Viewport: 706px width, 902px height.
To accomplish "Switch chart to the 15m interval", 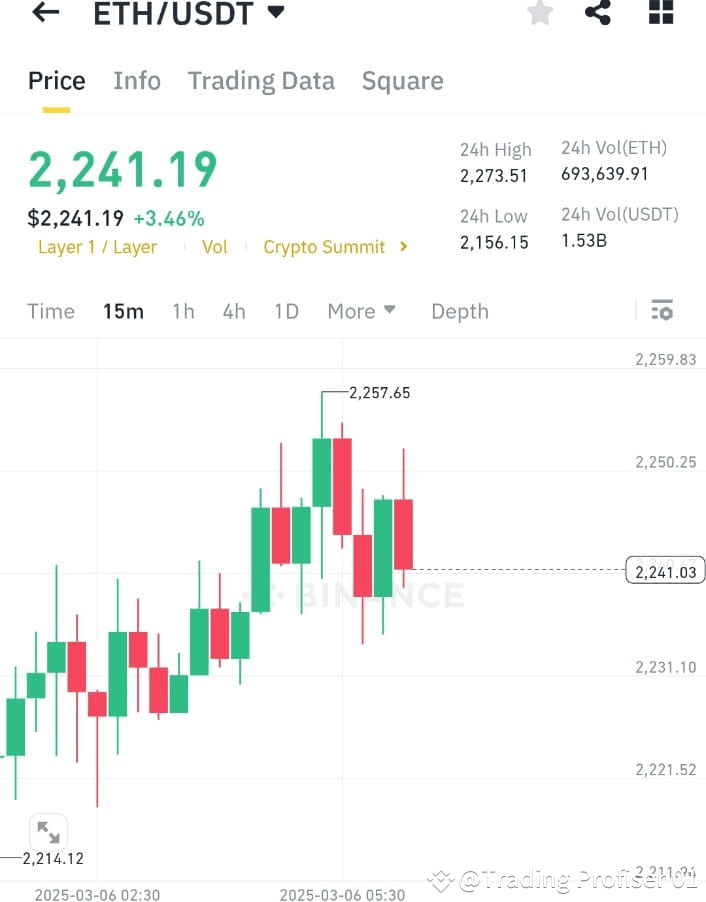I will pyautogui.click(x=123, y=311).
